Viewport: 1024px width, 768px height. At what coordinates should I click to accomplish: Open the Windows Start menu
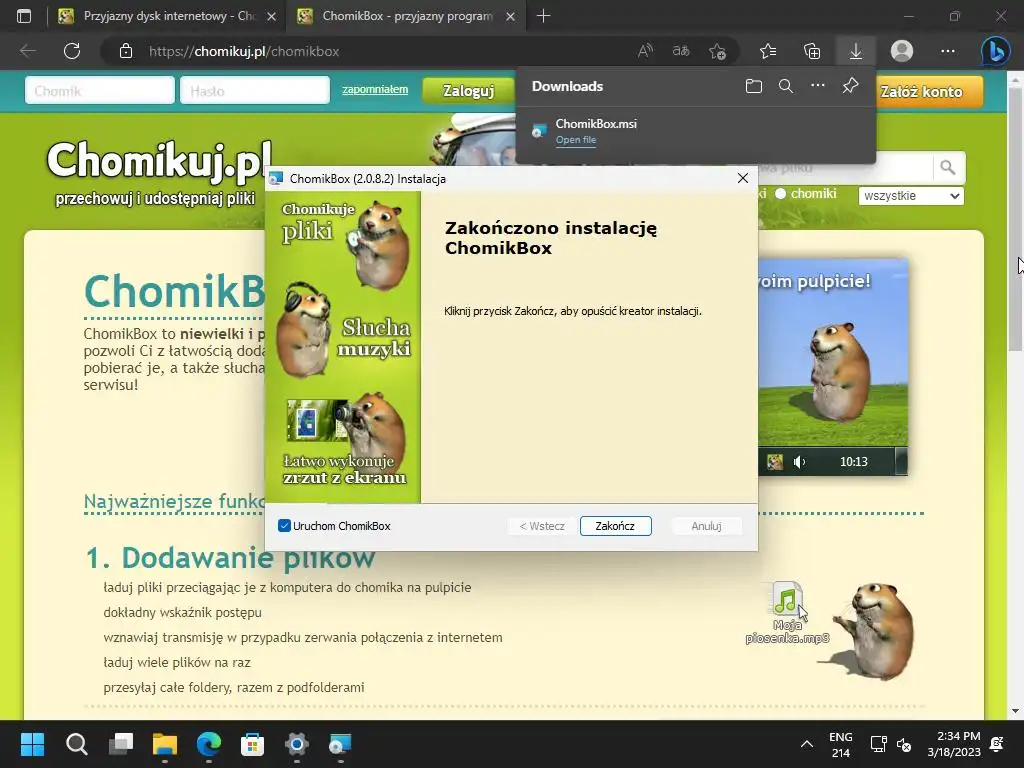[x=32, y=744]
